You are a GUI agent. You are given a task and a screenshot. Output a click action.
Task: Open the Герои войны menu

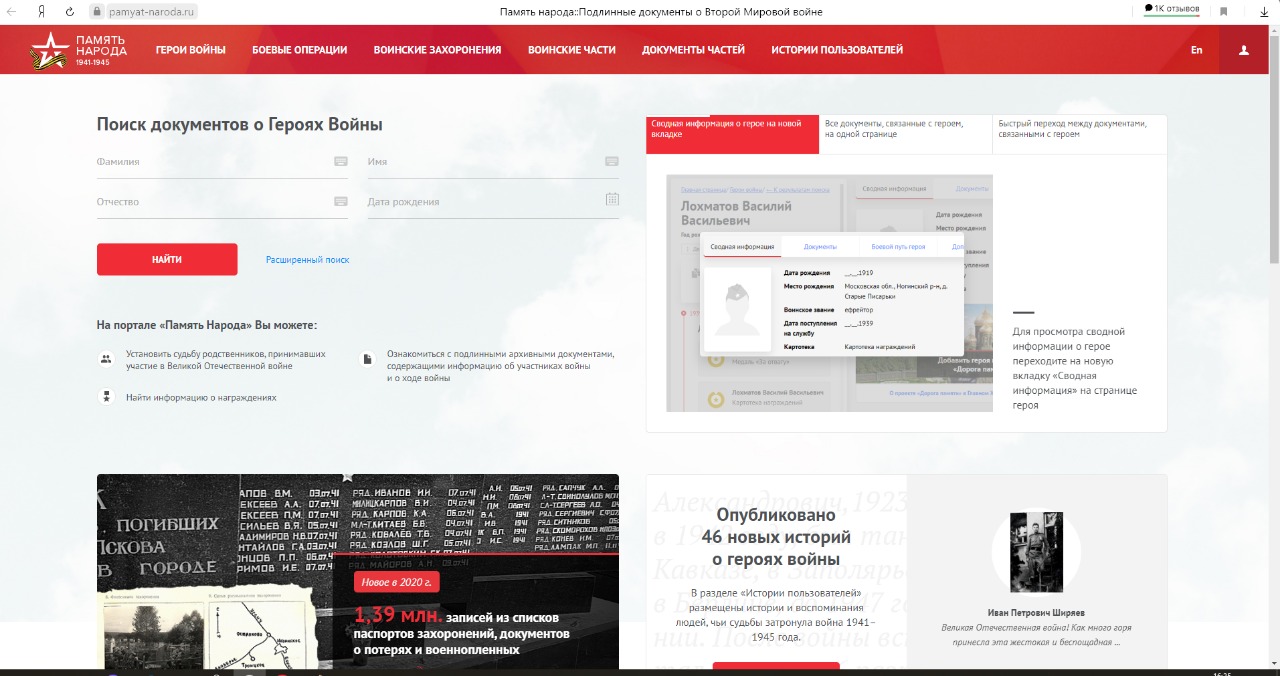[x=191, y=50]
